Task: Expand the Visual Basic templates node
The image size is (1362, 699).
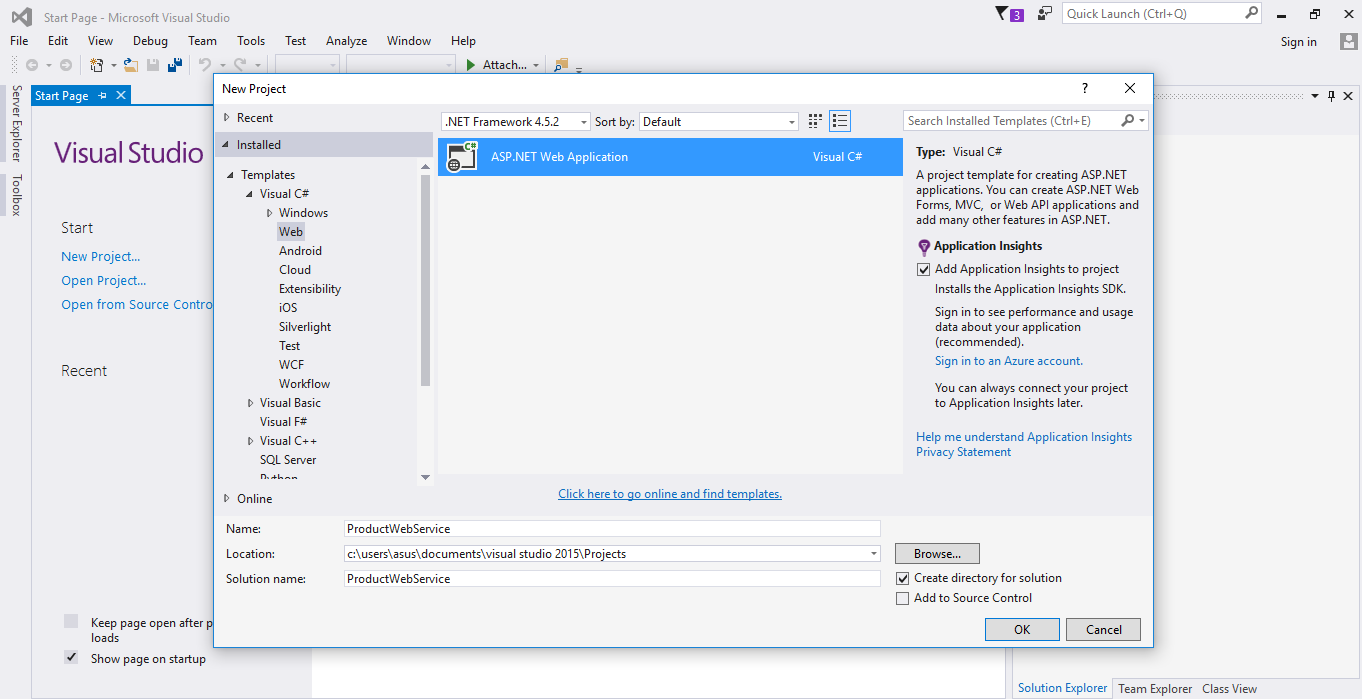Action: point(251,403)
